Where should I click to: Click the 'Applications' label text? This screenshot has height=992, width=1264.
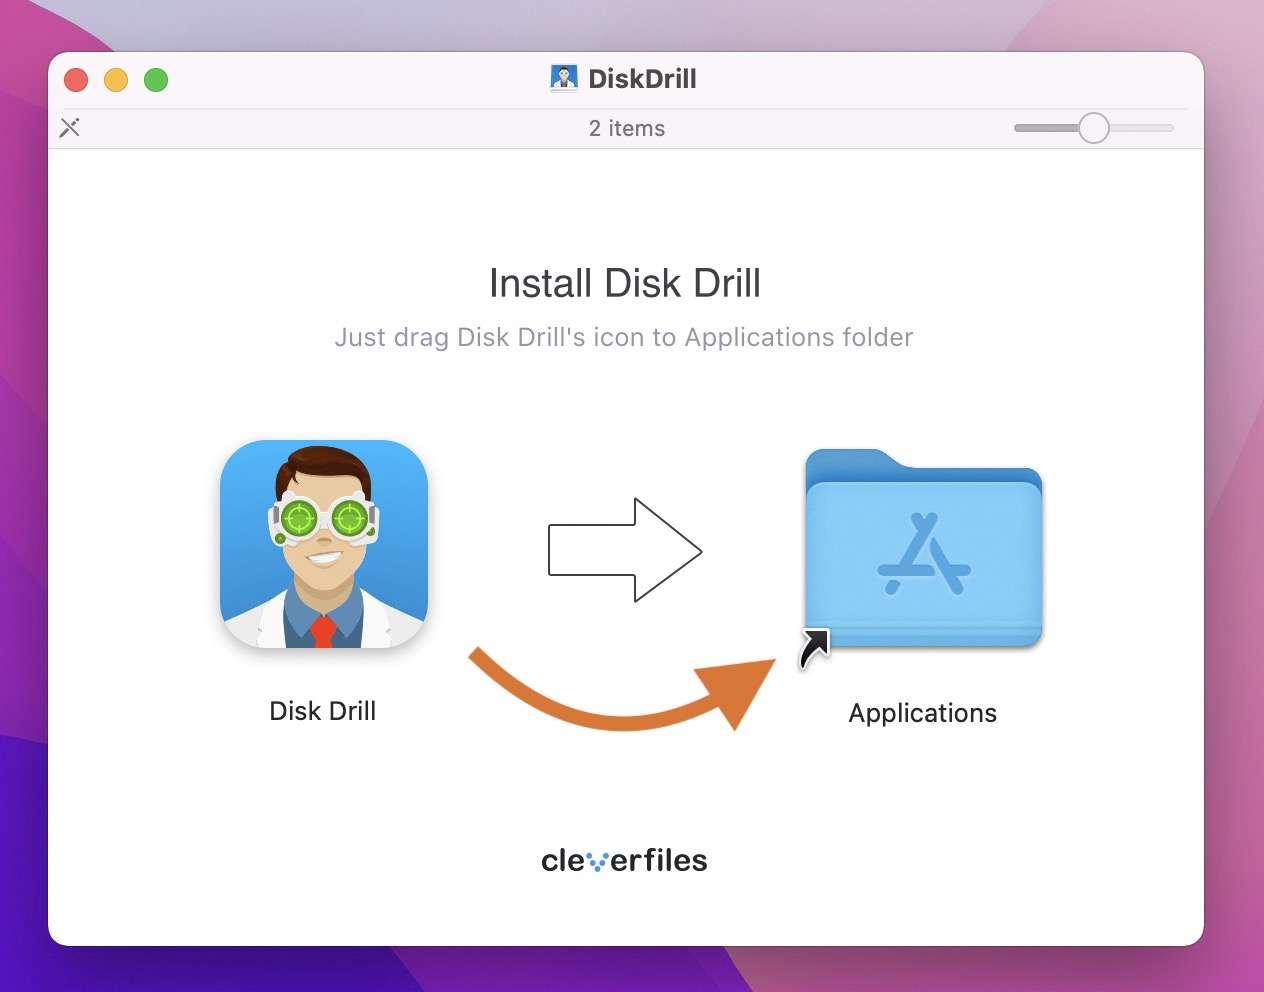[x=923, y=713]
